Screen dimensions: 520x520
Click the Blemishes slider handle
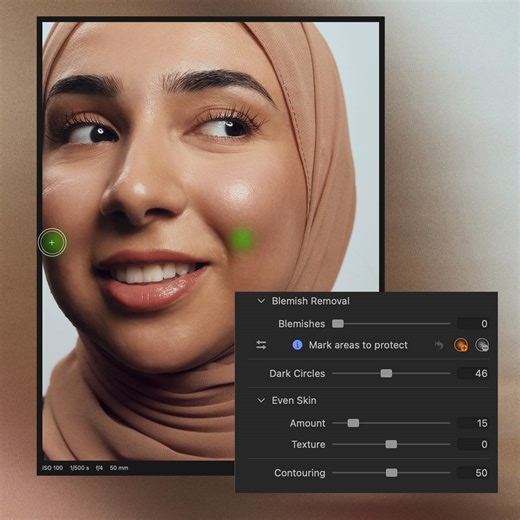[338, 324]
